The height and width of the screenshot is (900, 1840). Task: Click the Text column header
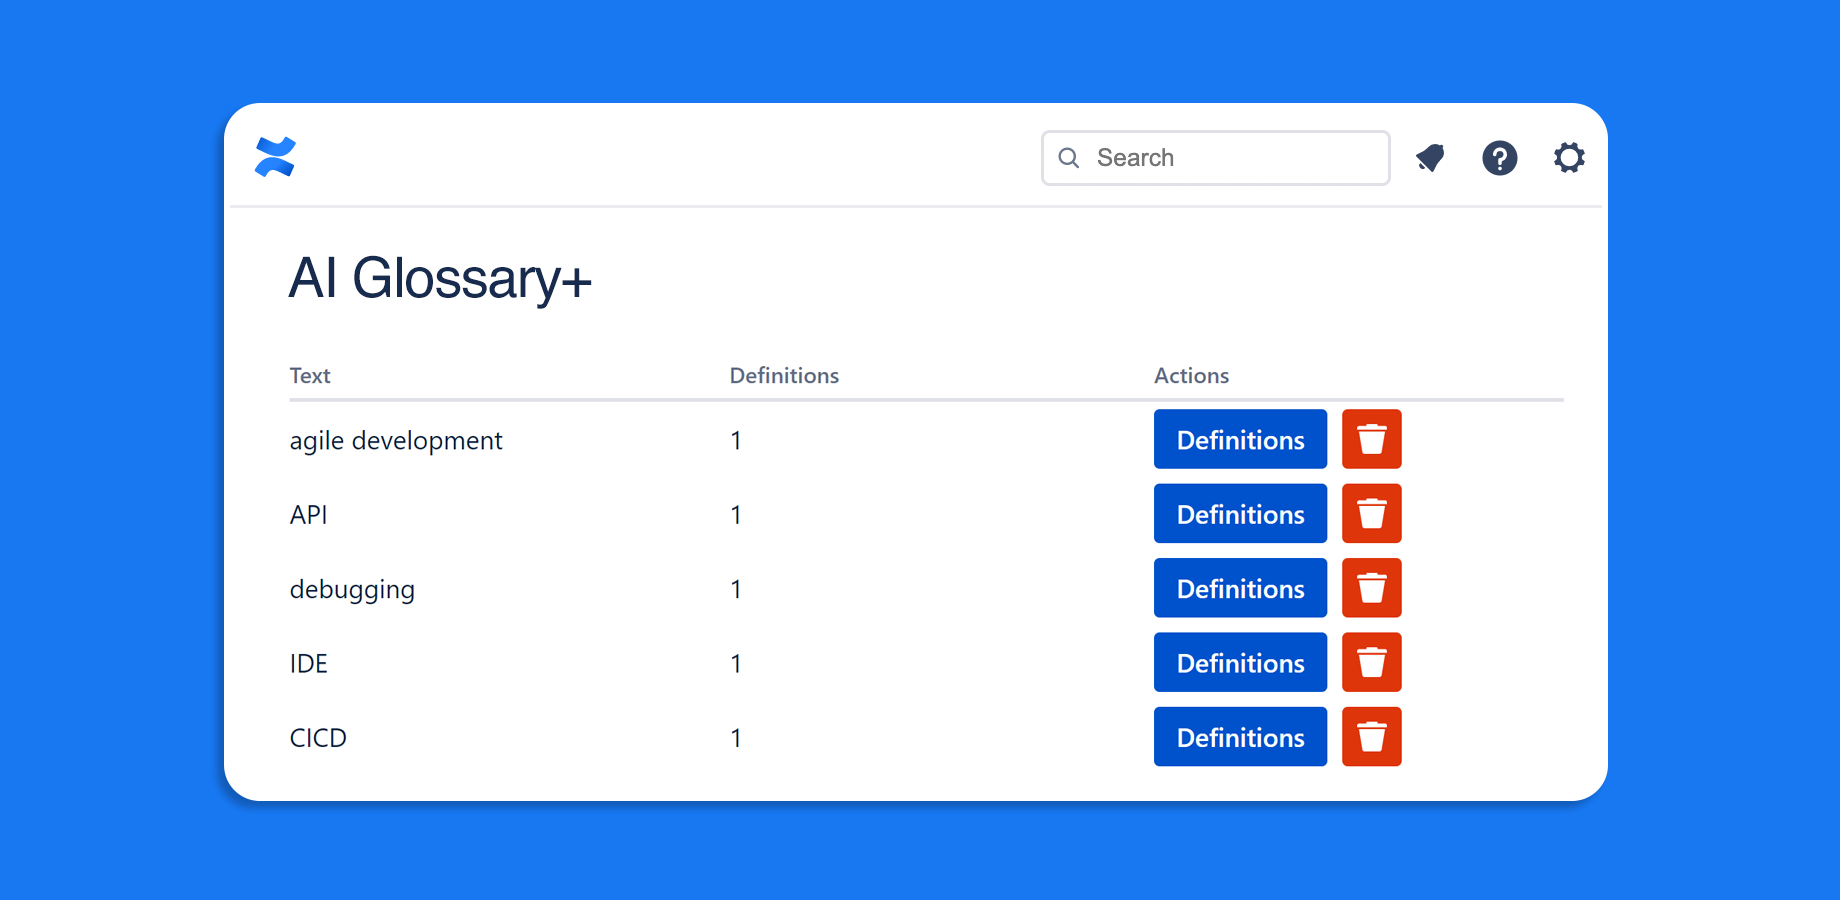tap(310, 376)
